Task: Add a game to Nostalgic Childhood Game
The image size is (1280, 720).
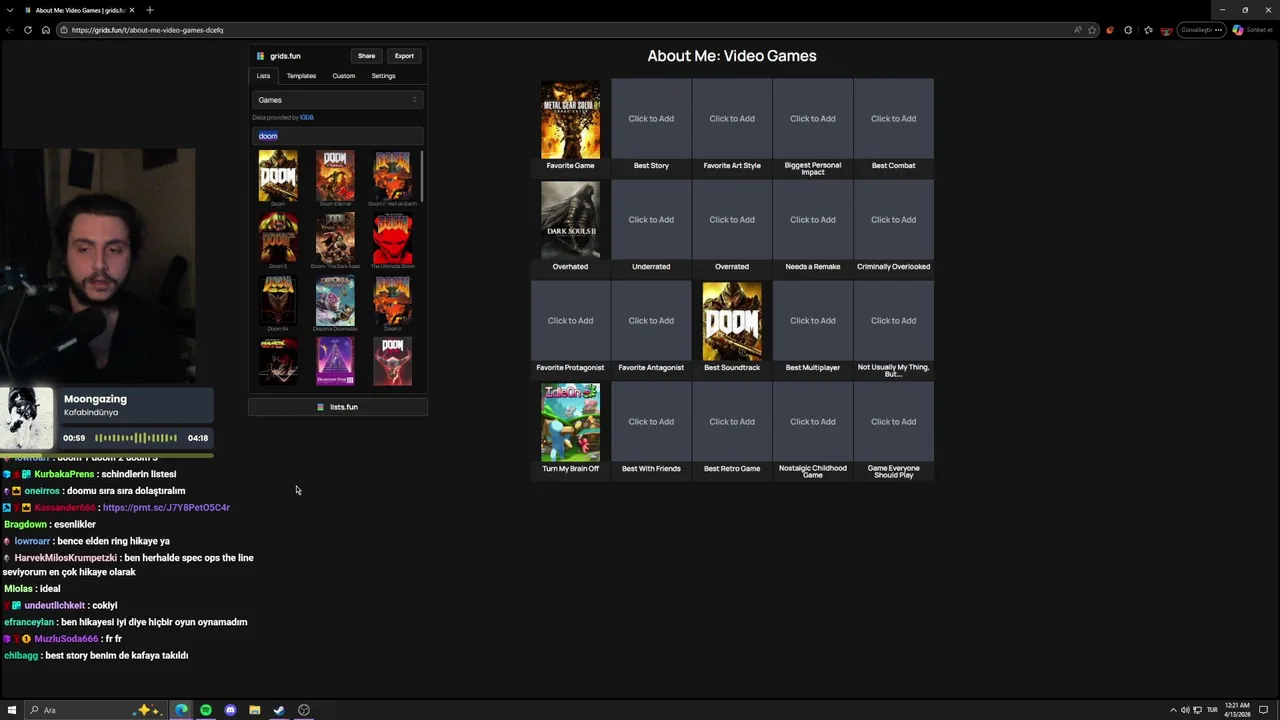Action: pos(813,422)
